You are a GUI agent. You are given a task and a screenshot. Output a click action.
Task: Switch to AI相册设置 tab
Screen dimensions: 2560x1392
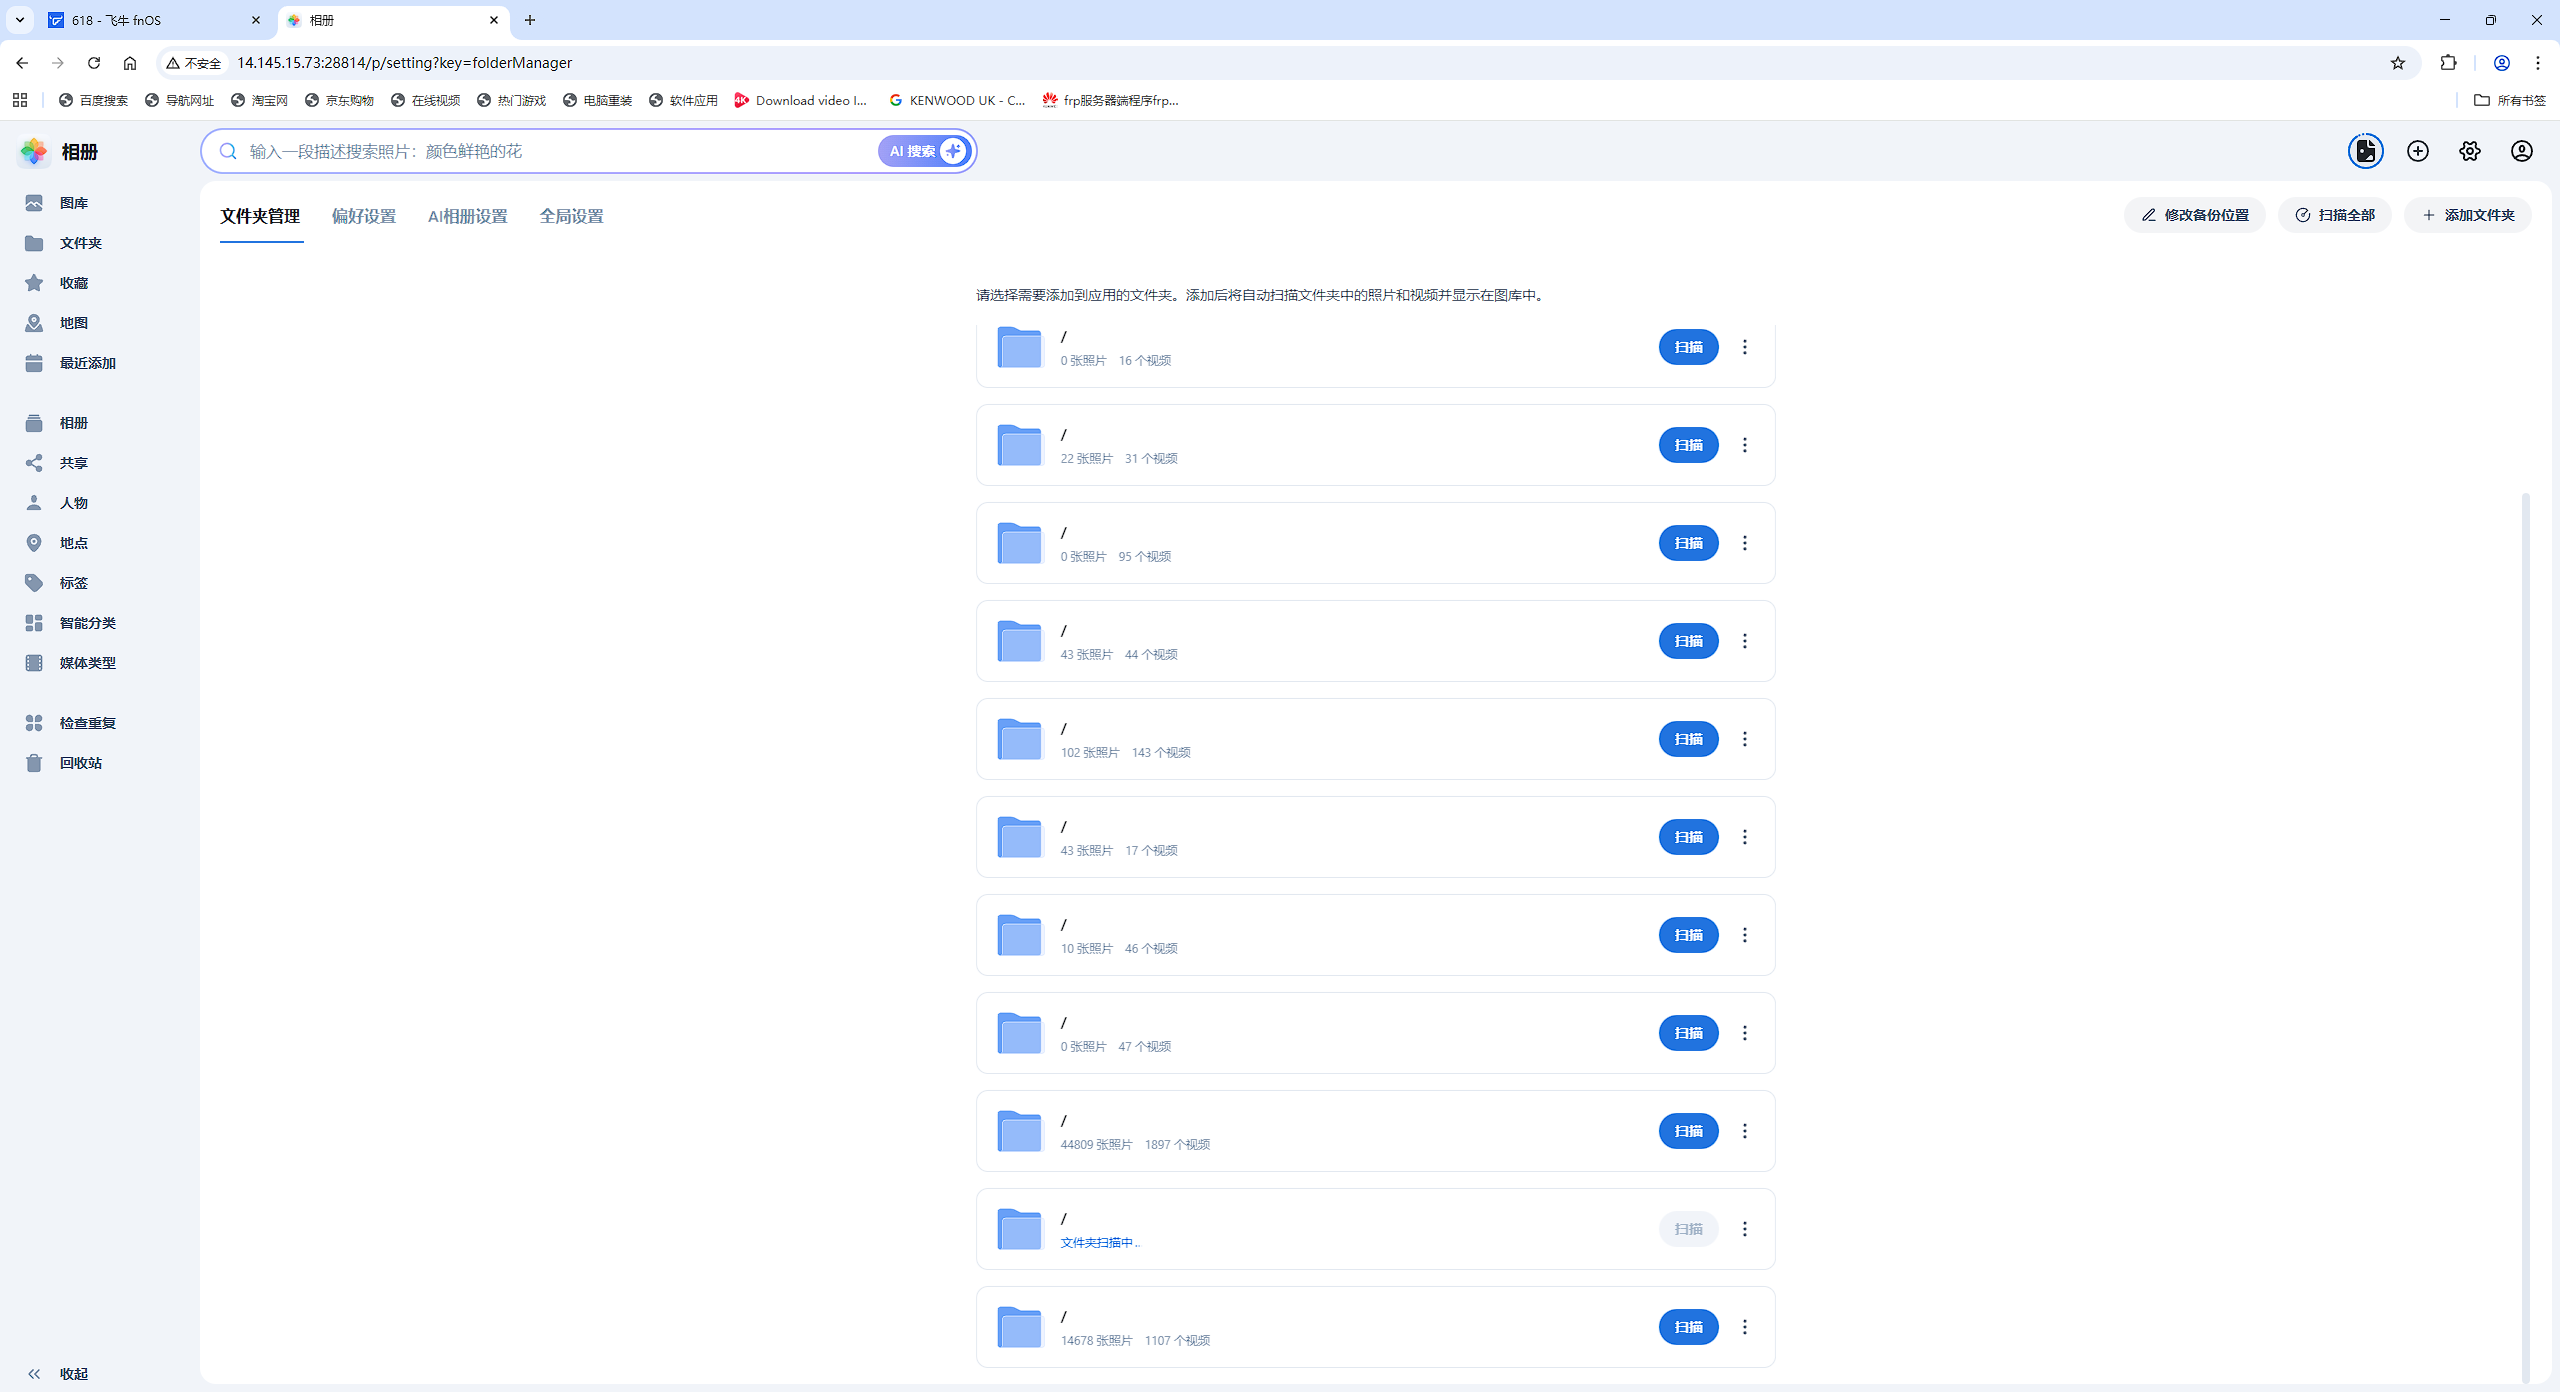click(x=467, y=216)
